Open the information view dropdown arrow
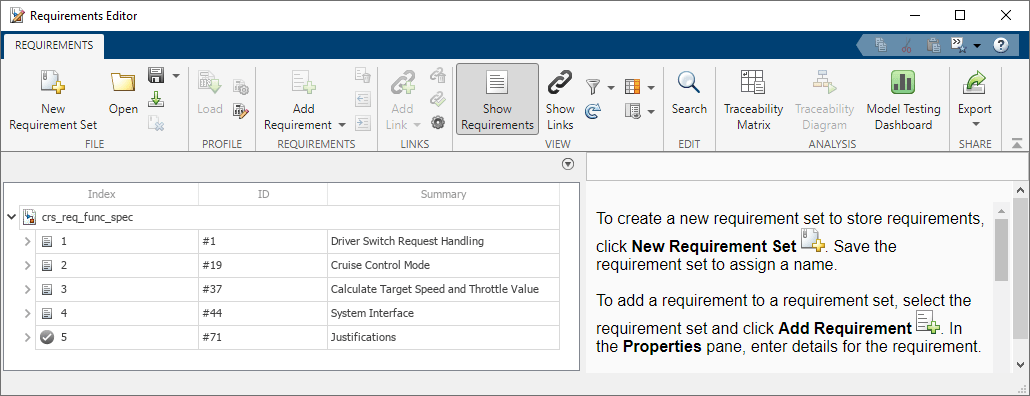The width and height of the screenshot is (1030, 396). coord(650,112)
